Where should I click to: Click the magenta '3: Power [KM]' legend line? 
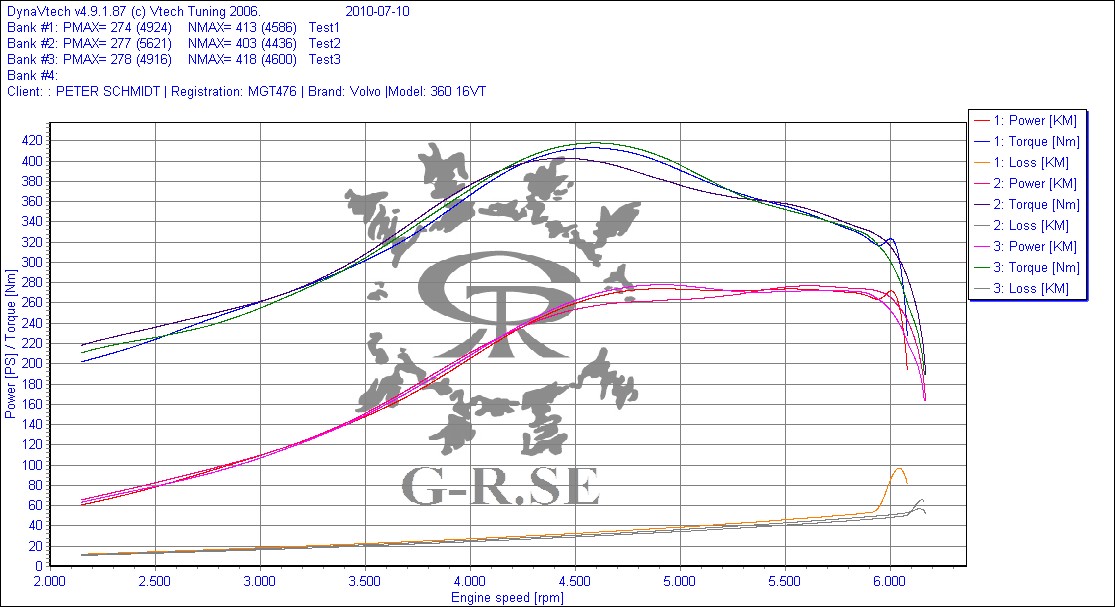tap(981, 247)
